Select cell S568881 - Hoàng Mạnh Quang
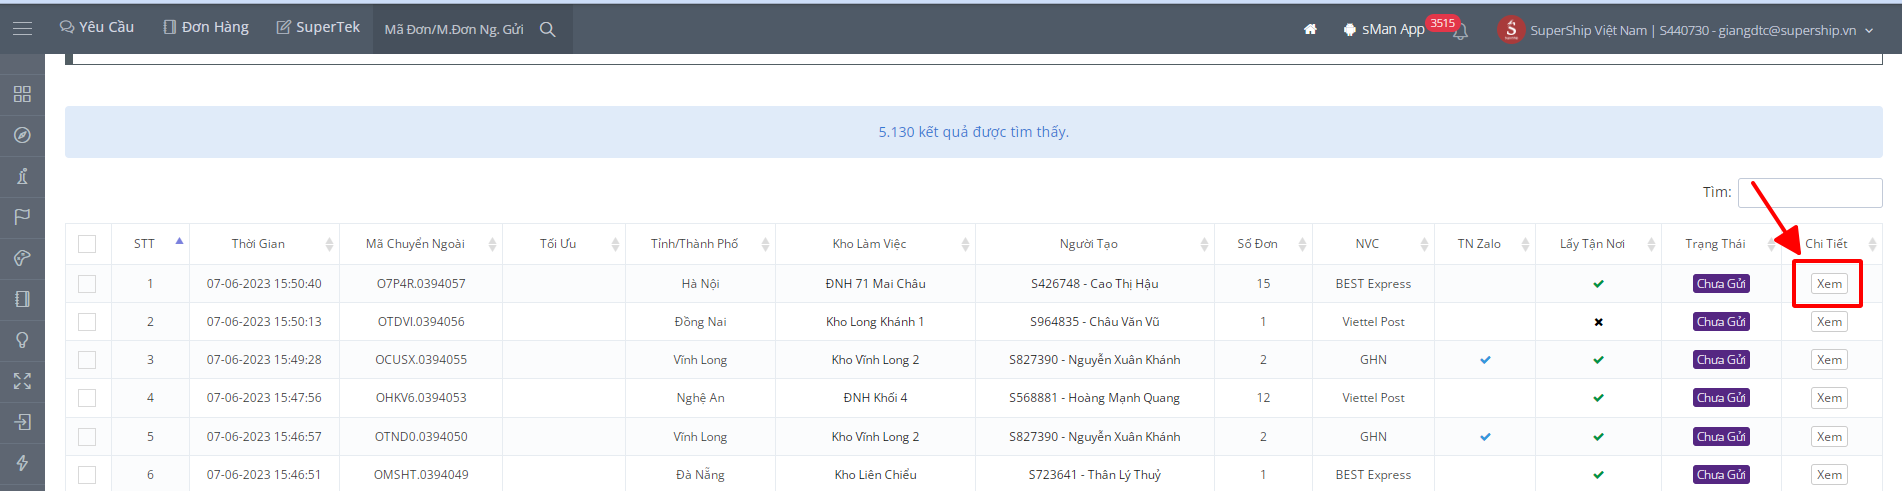The height and width of the screenshot is (491, 1902). pyautogui.click(x=1094, y=398)
